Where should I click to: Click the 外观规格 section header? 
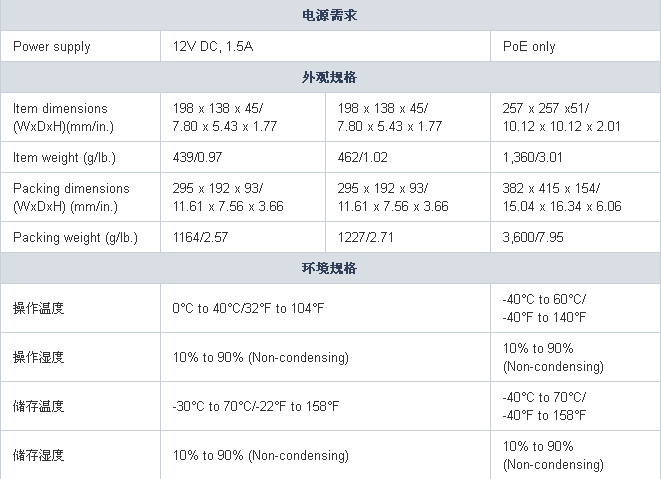pos(329,77)
